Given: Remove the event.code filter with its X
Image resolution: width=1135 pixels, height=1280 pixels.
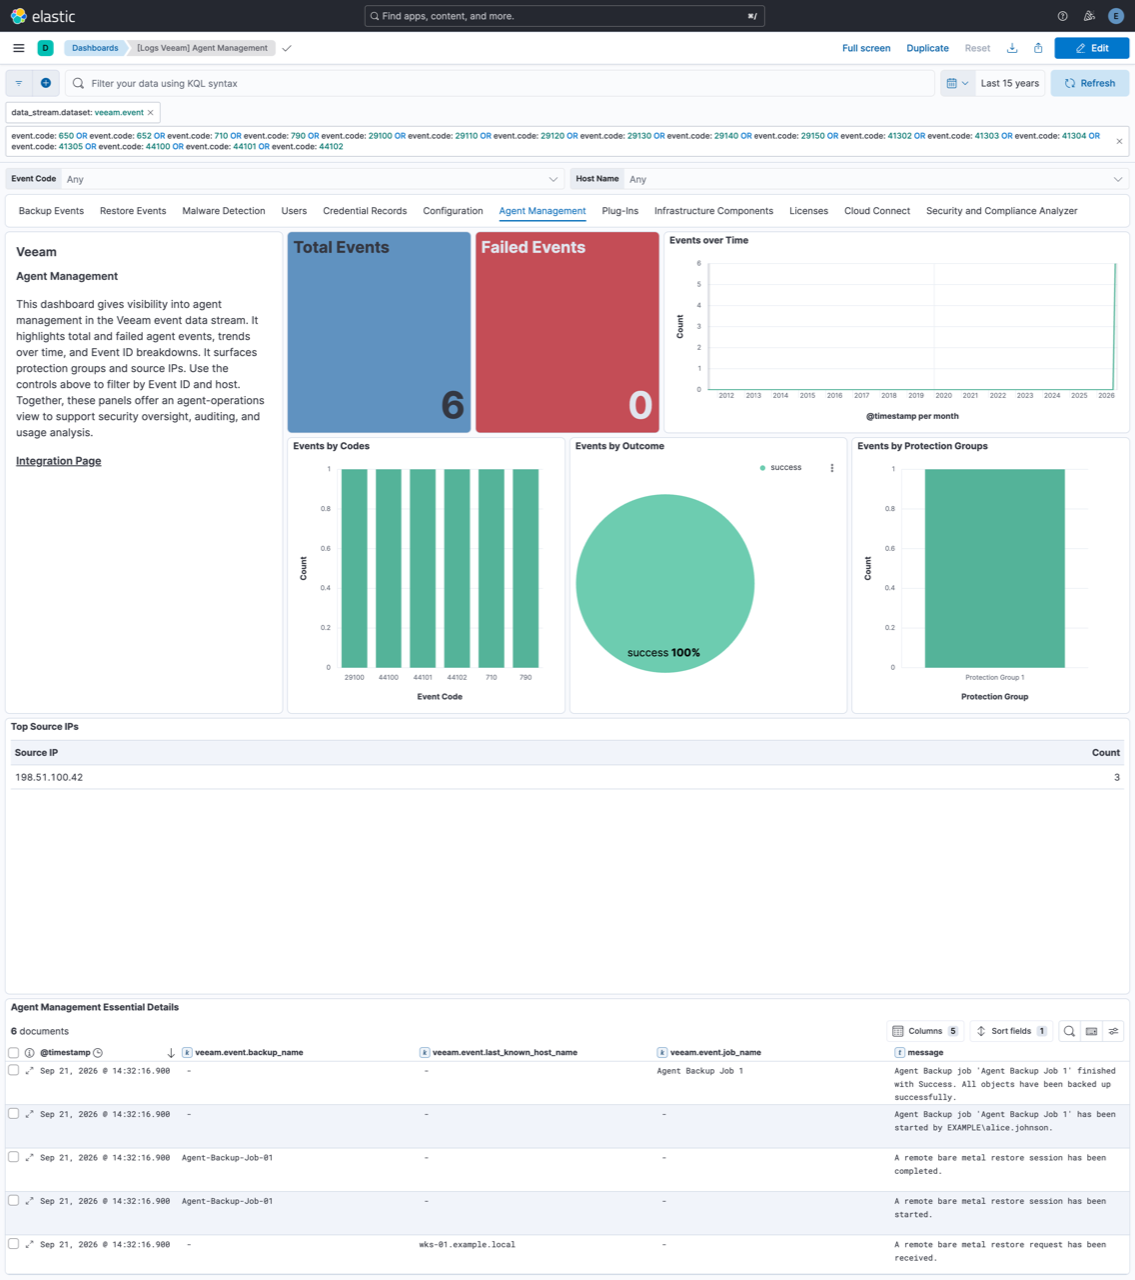Looking at the screenshot, I should (1119, 141).
